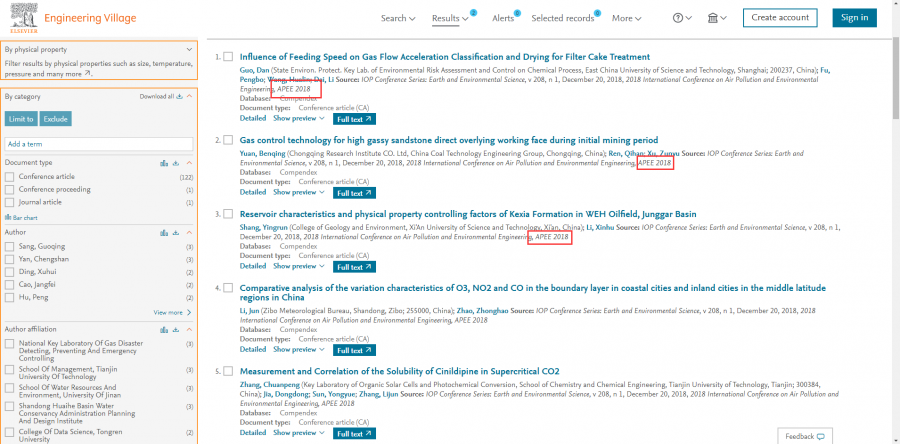This screenshot has height=444, width=900.
Task: Open title 'Measurement and Correlation of the Solubility'
Action: click(x=399, y=371)
